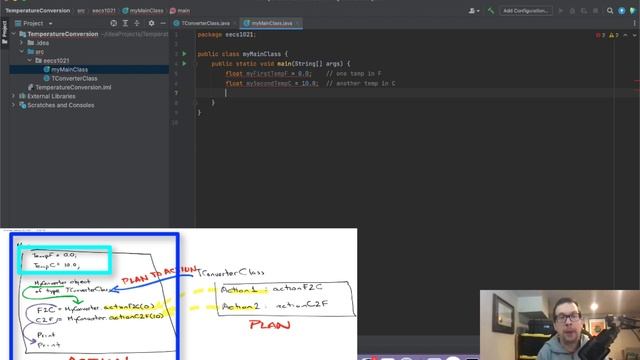Click src breadcrumb in navigation bar
640x360 pixels.
point(81,11)
